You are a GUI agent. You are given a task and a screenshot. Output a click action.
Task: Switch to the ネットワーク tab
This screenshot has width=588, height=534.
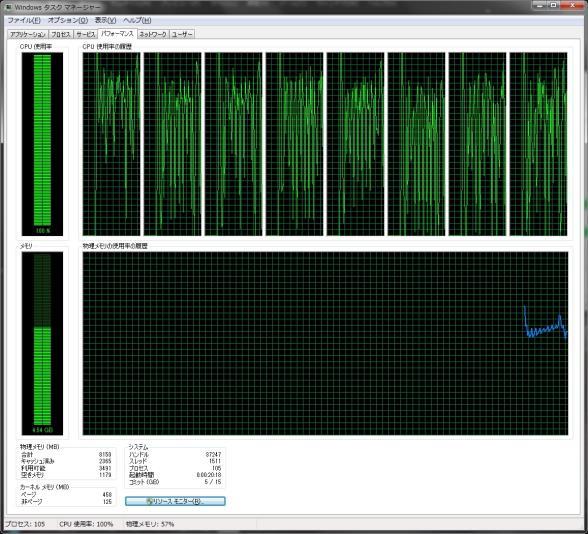click(x=153, y=34)
